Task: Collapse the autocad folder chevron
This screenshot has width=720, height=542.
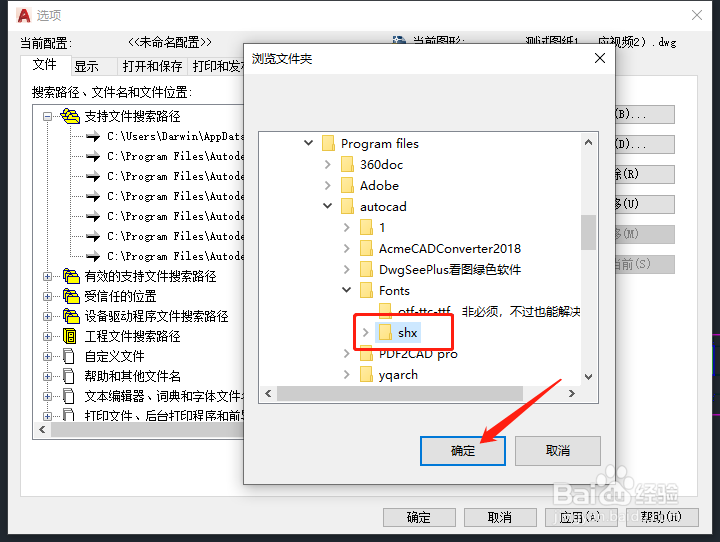Action: coord(327,206)
